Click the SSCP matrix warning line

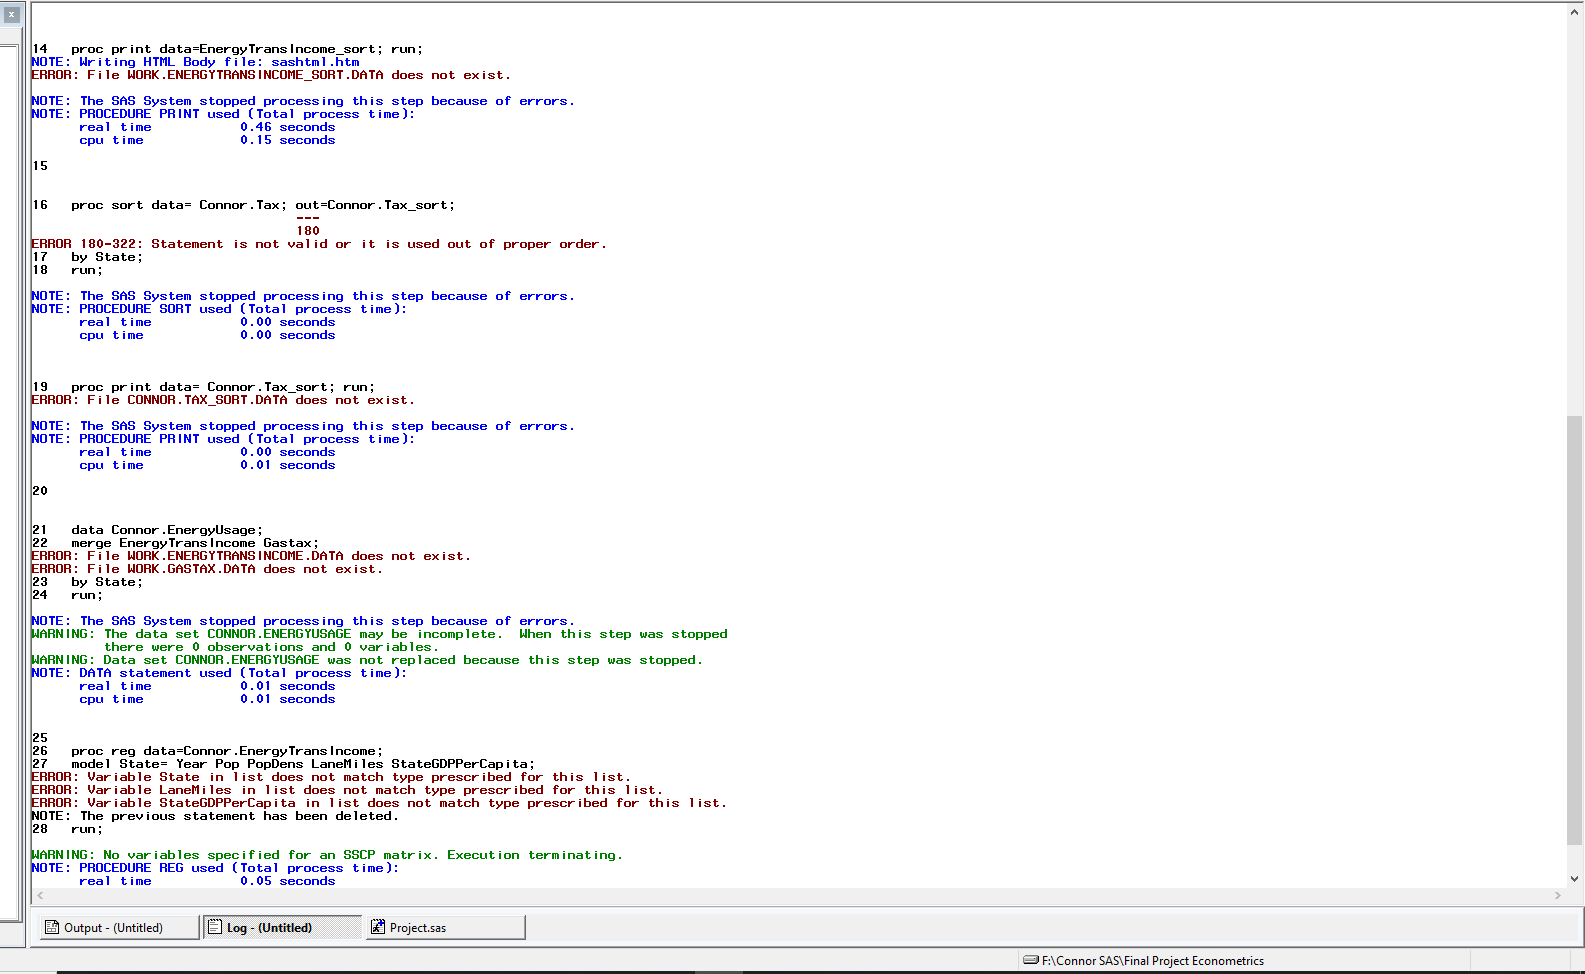point(327,855)
